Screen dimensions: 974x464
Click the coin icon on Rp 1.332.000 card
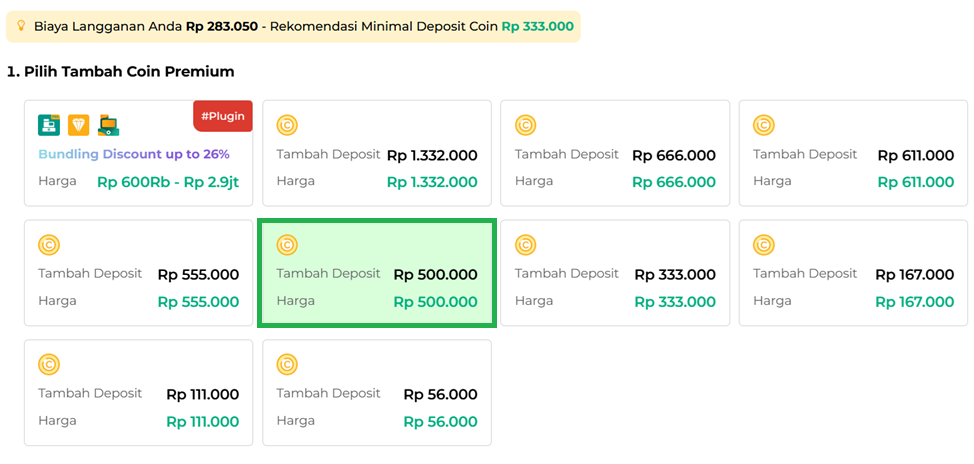point(287,125)
